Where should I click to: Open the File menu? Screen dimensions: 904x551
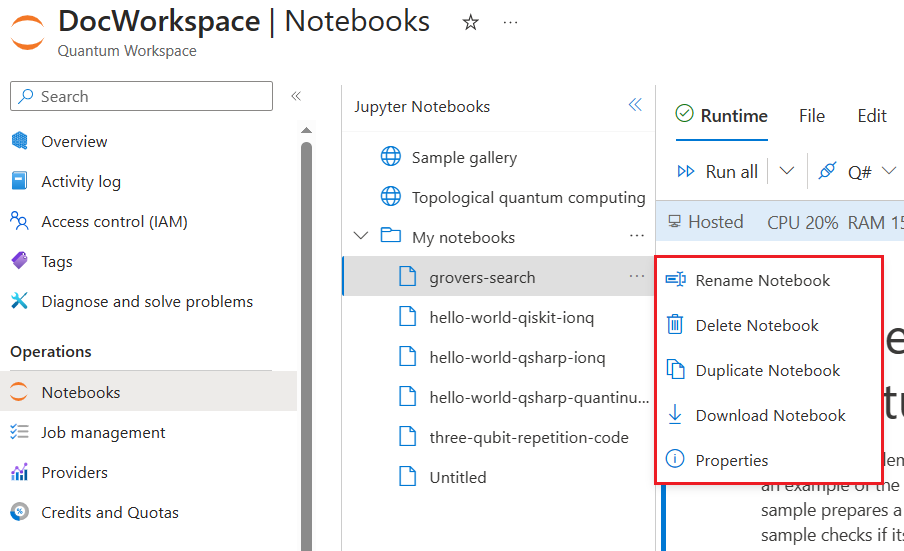click(x=812, y=116)
